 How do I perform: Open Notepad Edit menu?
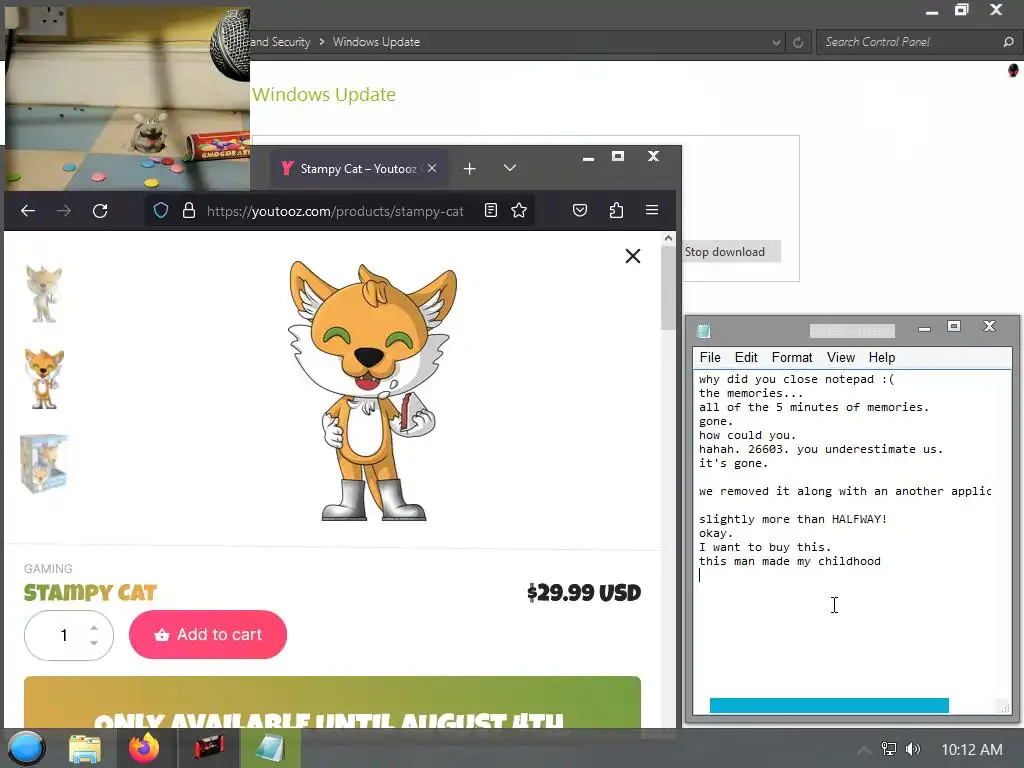(x=746, y=357)
